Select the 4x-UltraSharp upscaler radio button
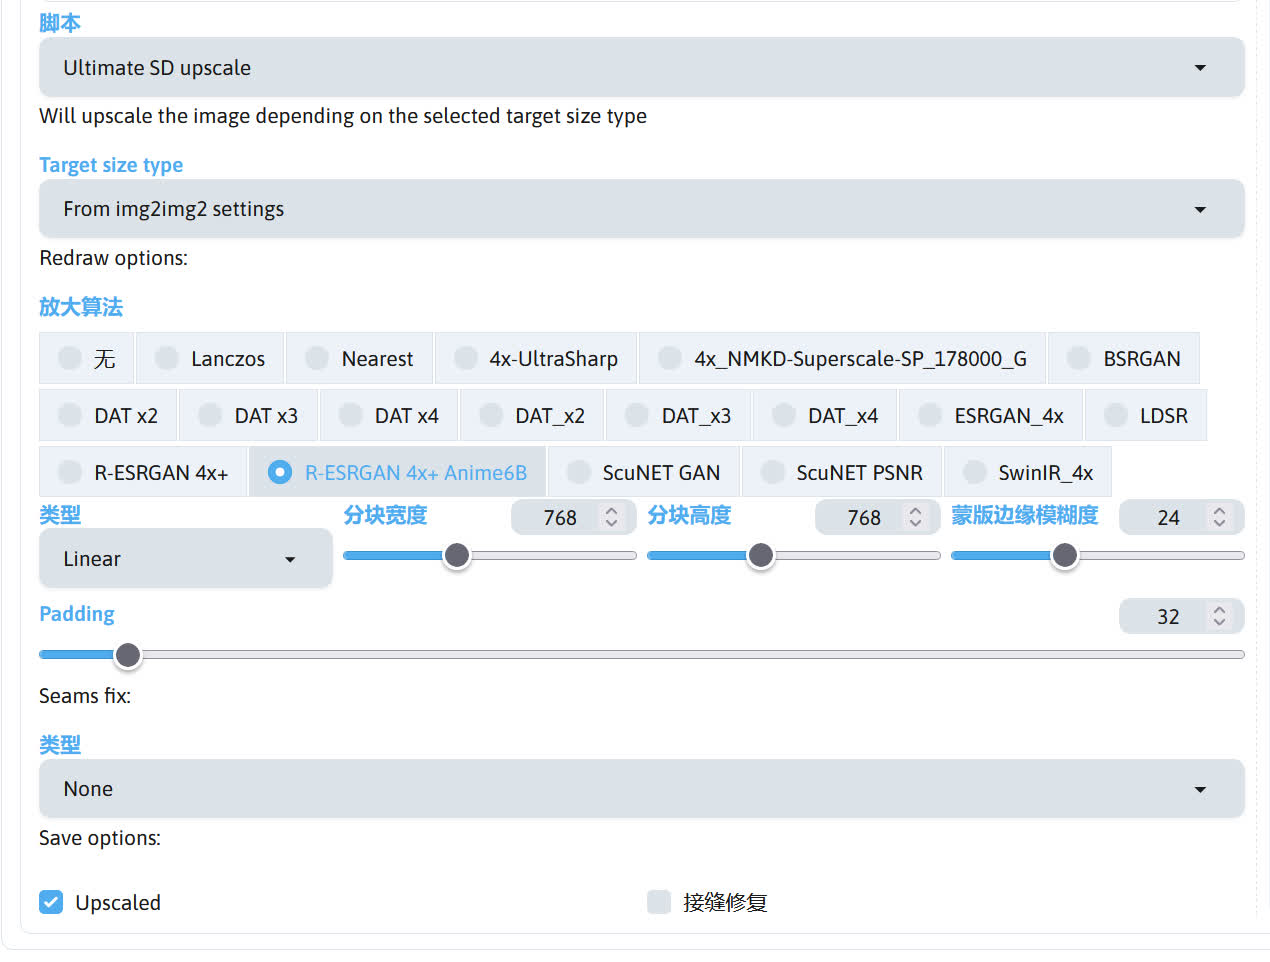The height and width of the screenshot is (962, 1270). pyautogui.click(x=466, y=358)
